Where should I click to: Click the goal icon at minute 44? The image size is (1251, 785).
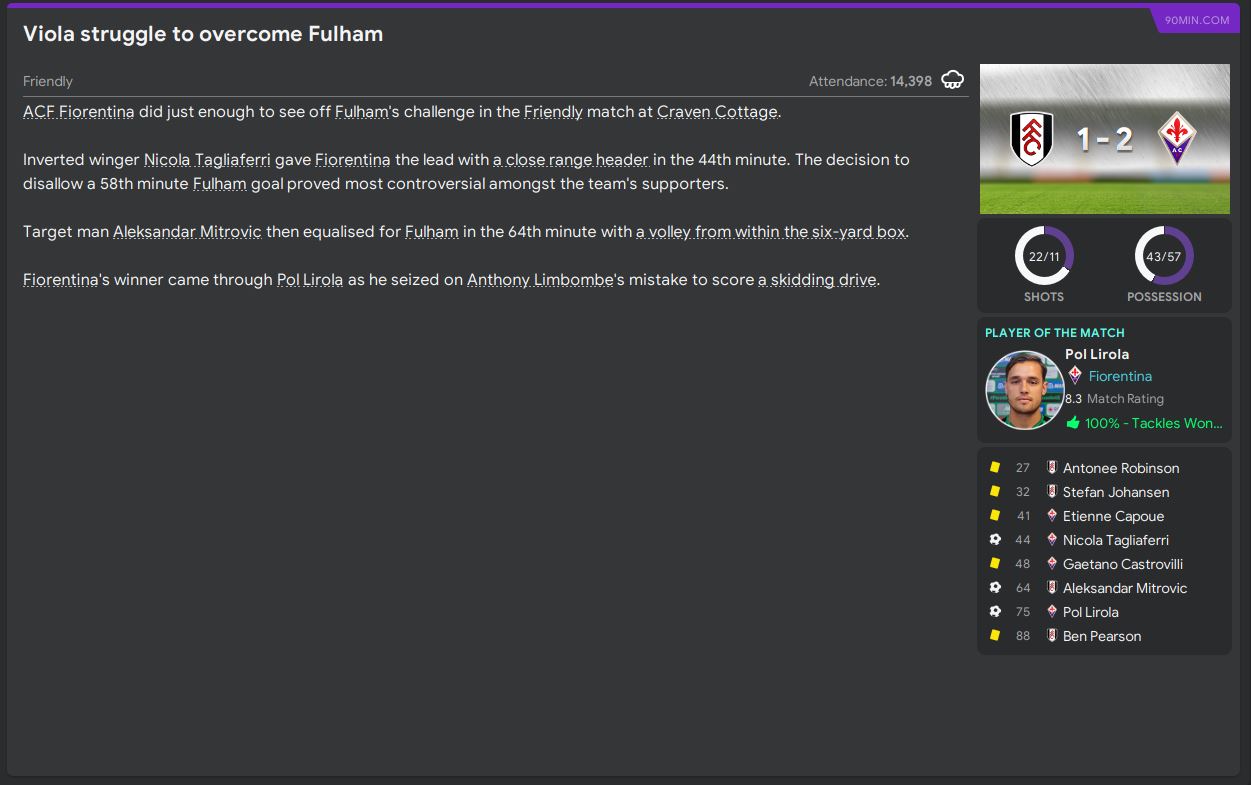pos(995,540)
